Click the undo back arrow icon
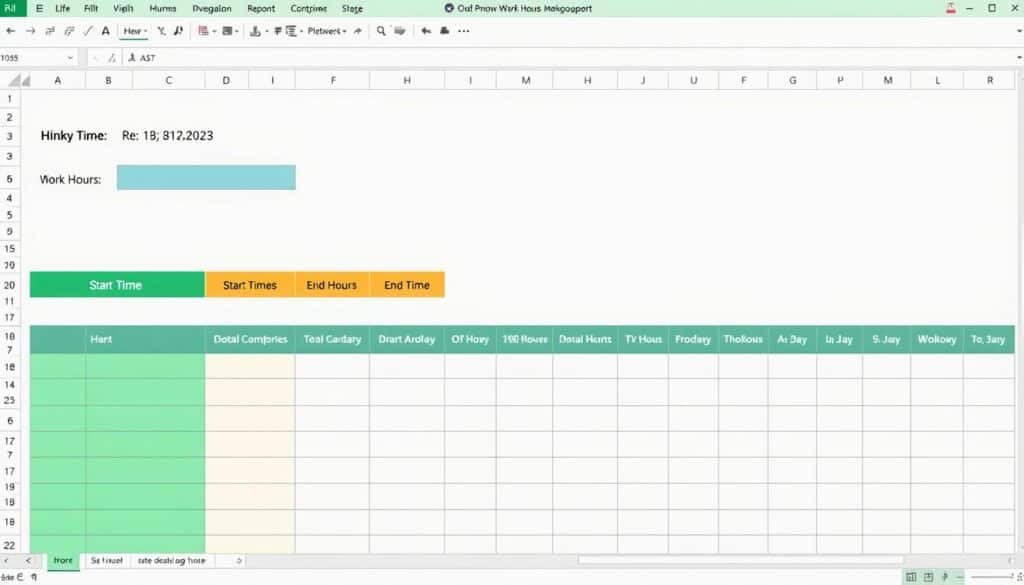 (x=11, y=31)
